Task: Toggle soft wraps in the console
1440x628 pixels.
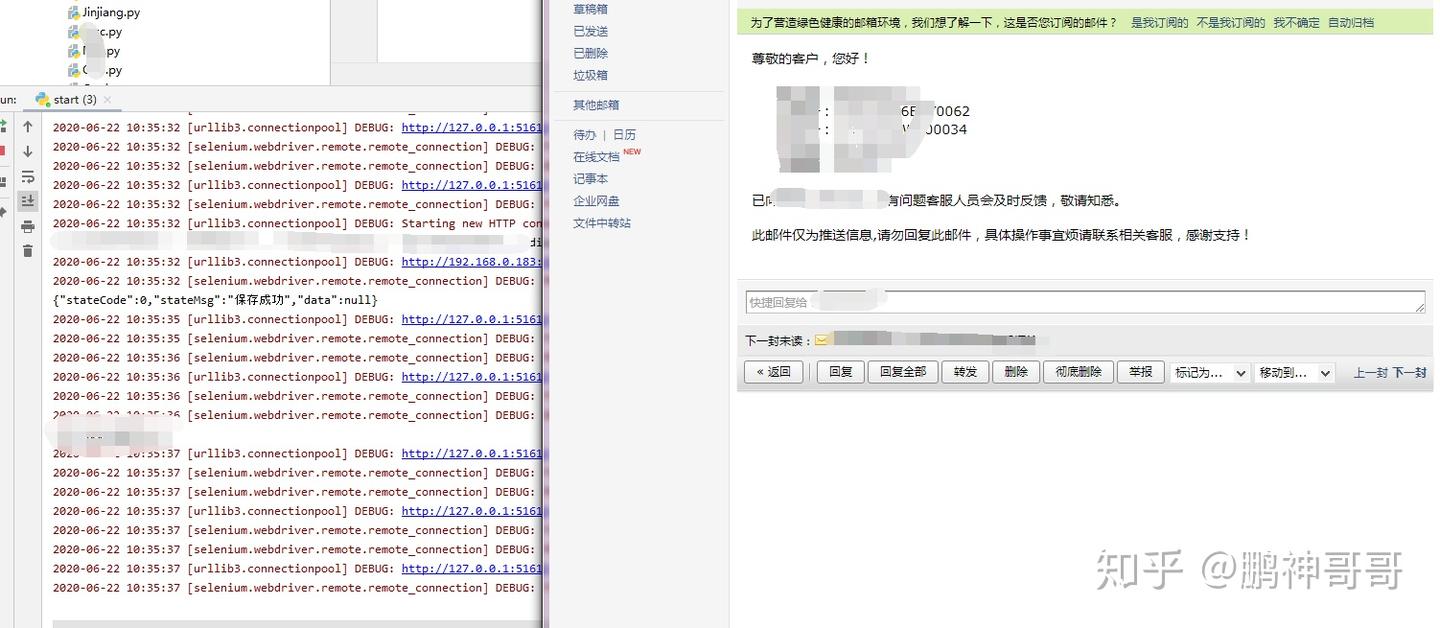Action: 27,176
